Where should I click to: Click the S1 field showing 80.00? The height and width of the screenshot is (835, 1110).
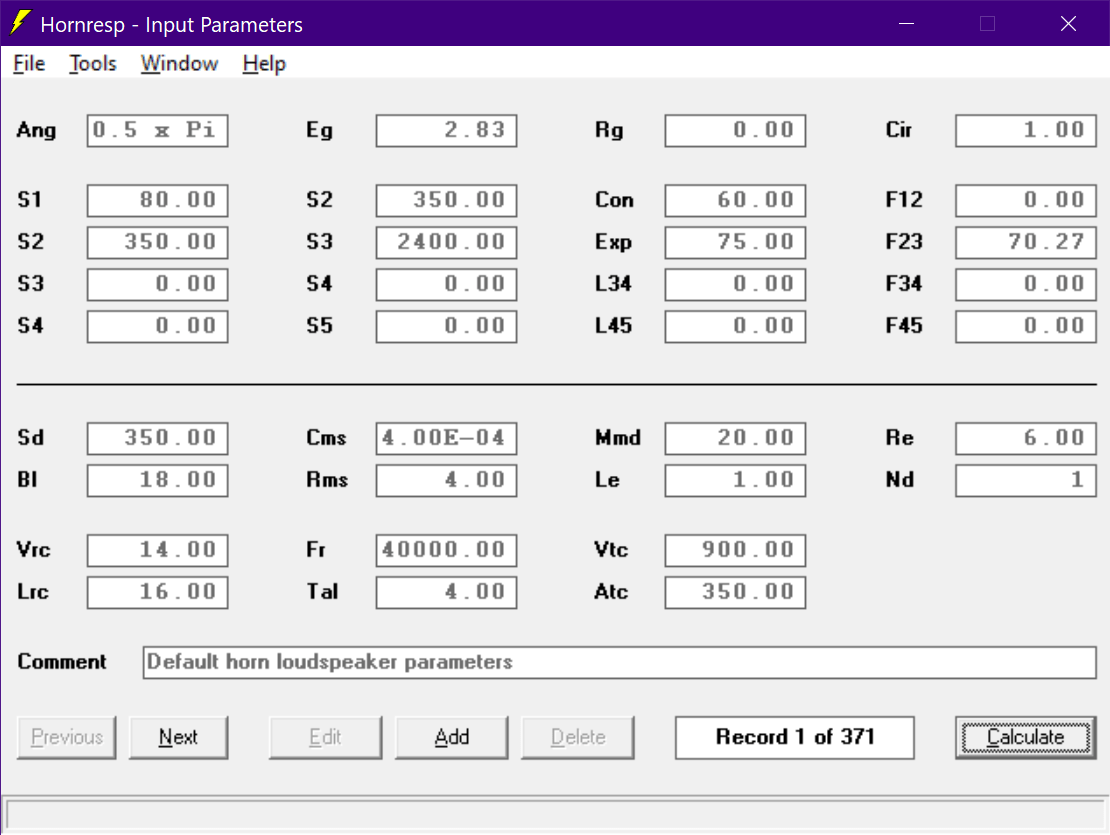pos(157,200)
